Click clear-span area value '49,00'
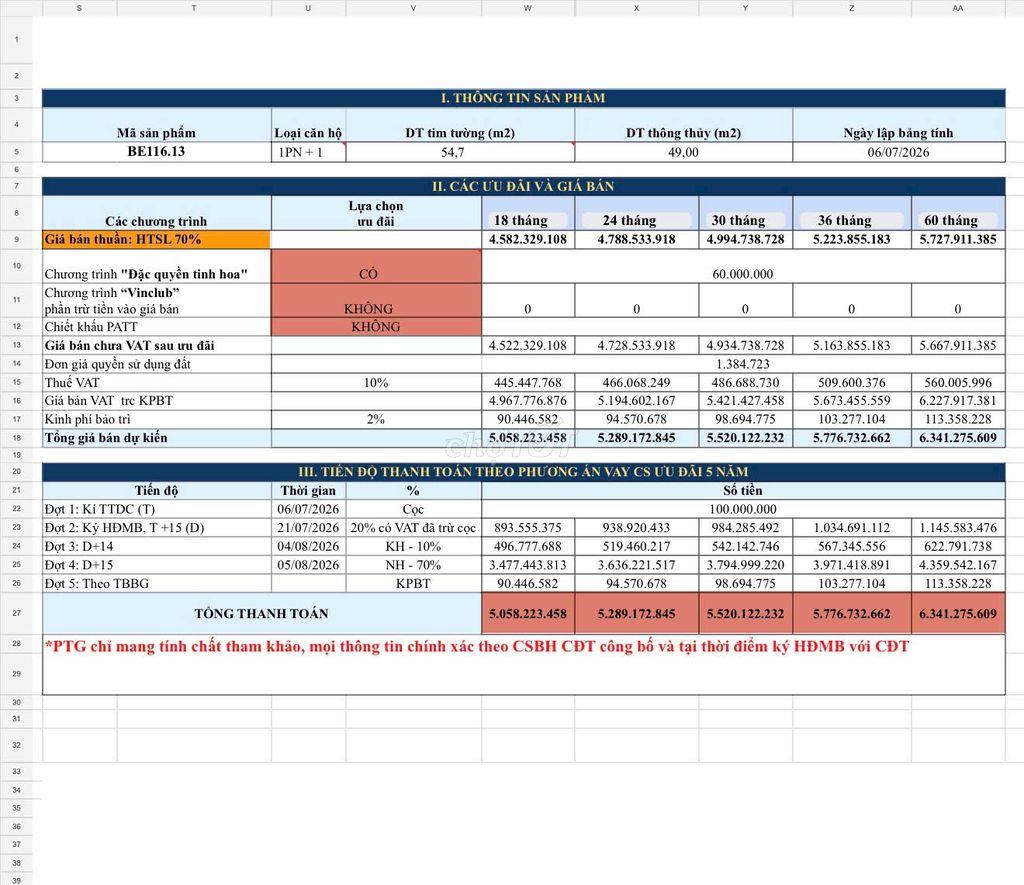The height and width of the screenshot is (885, 1024). point(683,152)
